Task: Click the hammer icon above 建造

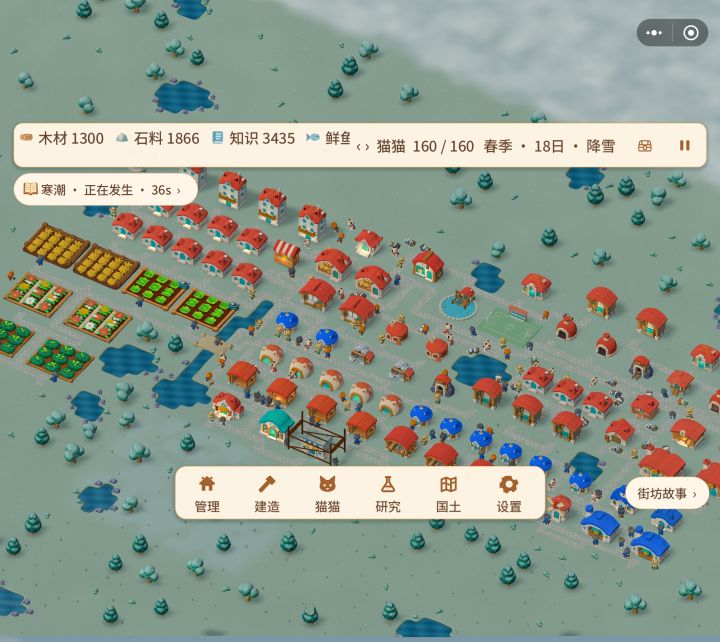Action: [267, 484]
